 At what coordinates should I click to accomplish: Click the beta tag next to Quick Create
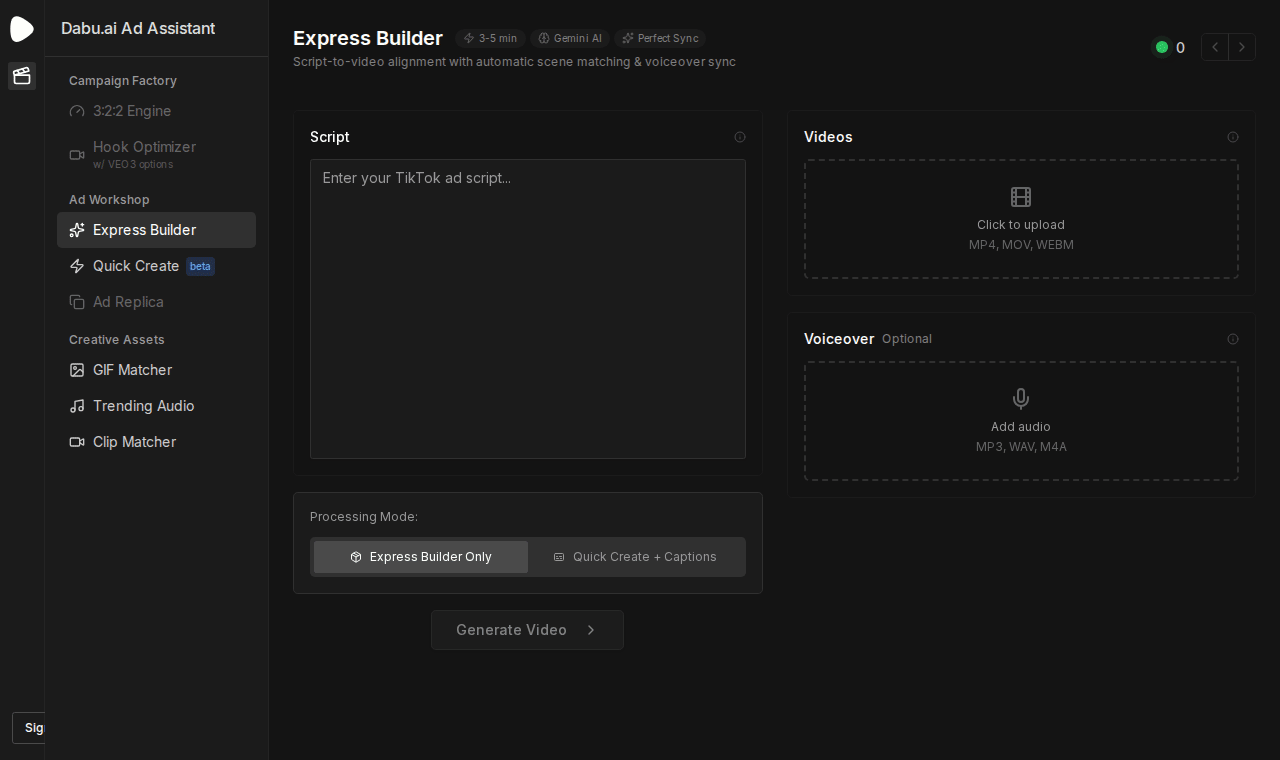pyautogui.click(x=201, y=266)
